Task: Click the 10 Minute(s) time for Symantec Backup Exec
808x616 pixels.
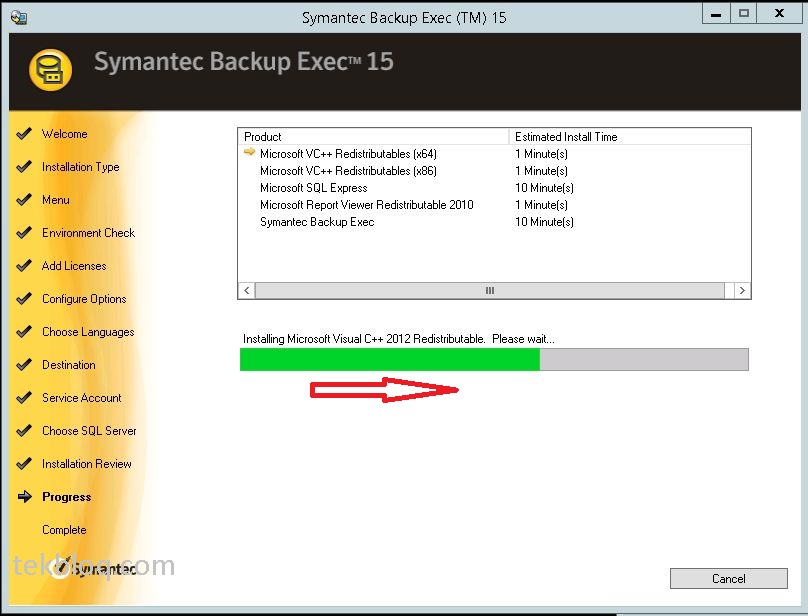Action: pos(544,222)
